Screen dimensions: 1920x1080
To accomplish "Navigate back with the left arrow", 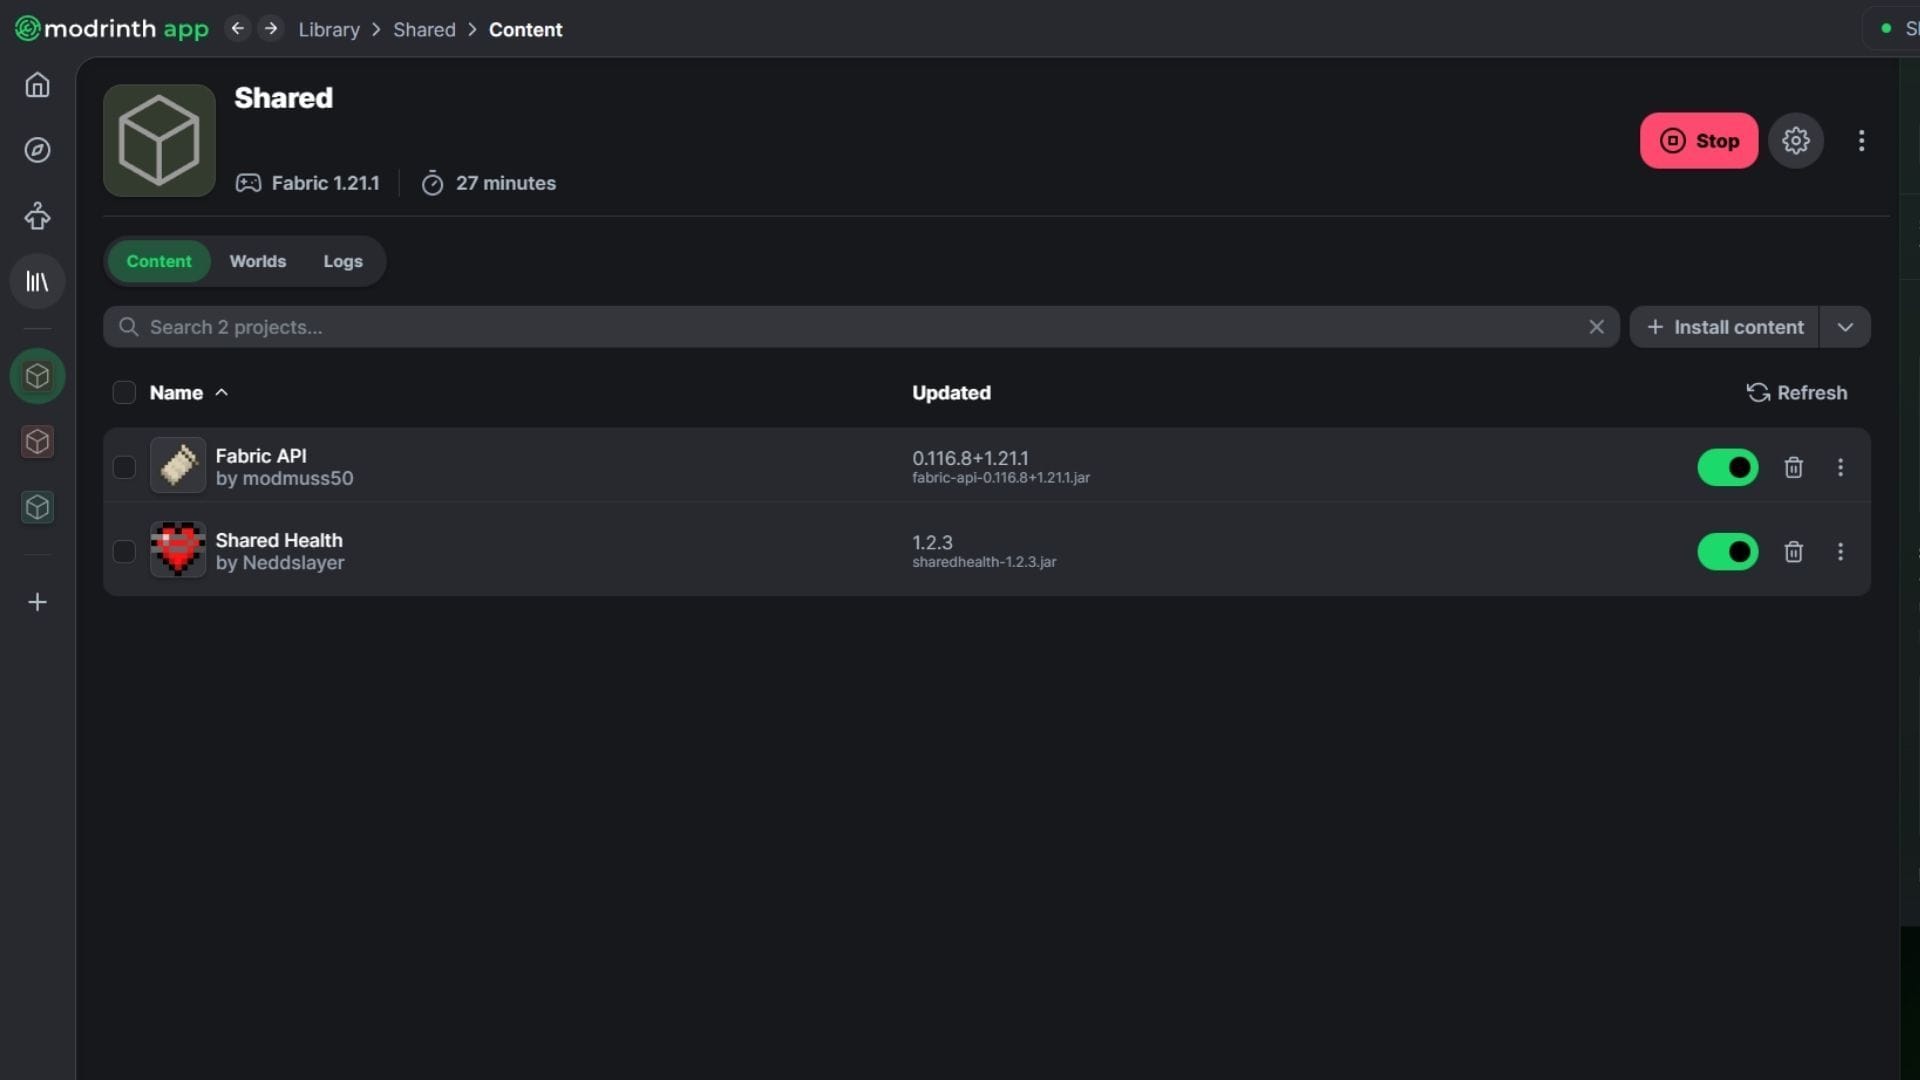I will [x=237, y=29].
